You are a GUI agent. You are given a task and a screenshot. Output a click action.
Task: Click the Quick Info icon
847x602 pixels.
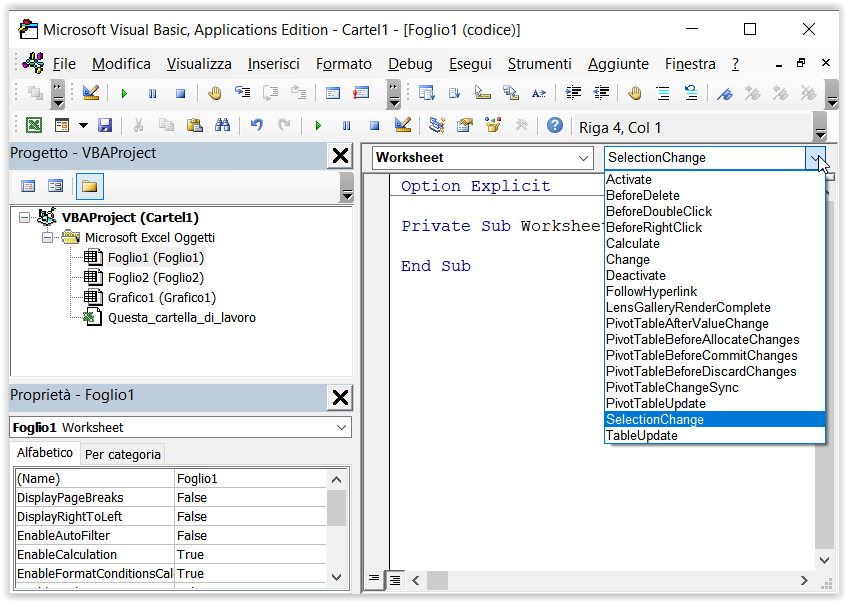point(482,93)
